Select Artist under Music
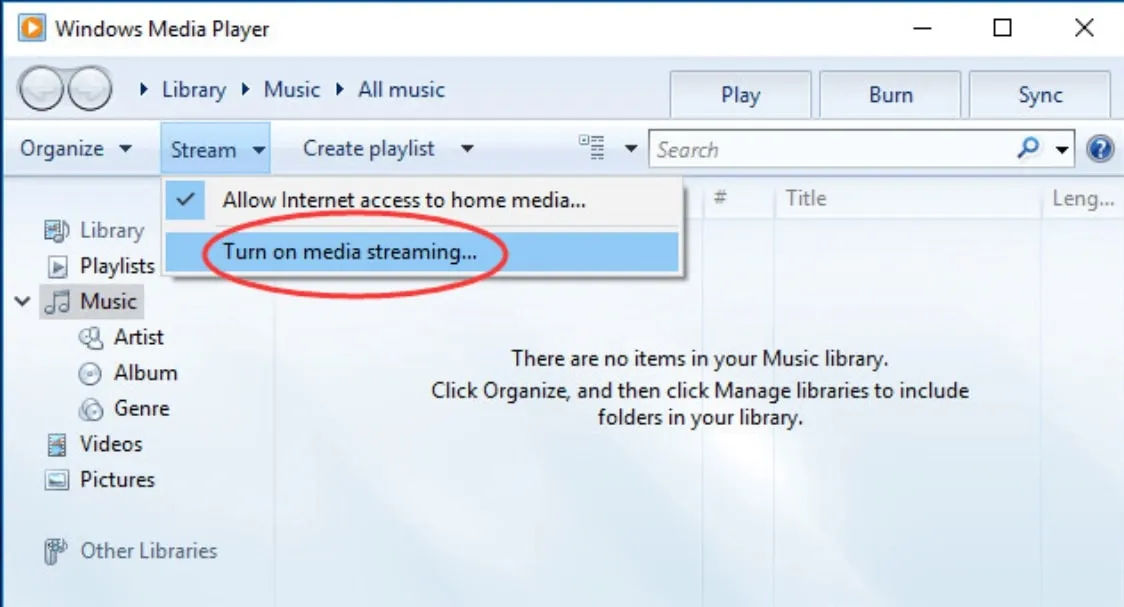The width and height of the screenshot is (1124, 607). (139, 337)
